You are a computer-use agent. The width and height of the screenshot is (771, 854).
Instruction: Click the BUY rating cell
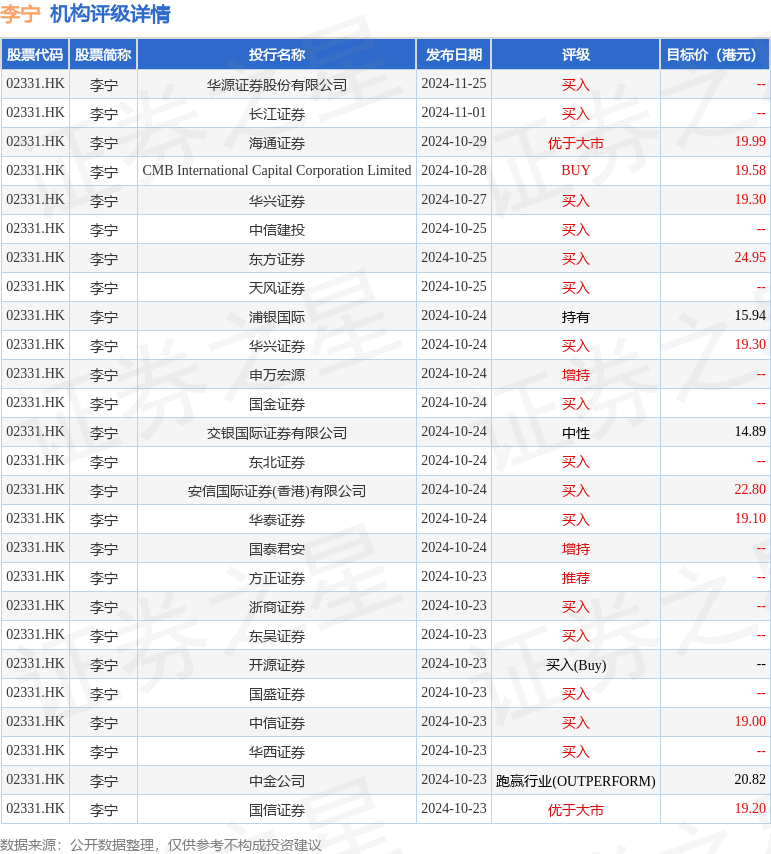(x=576, y=170)
